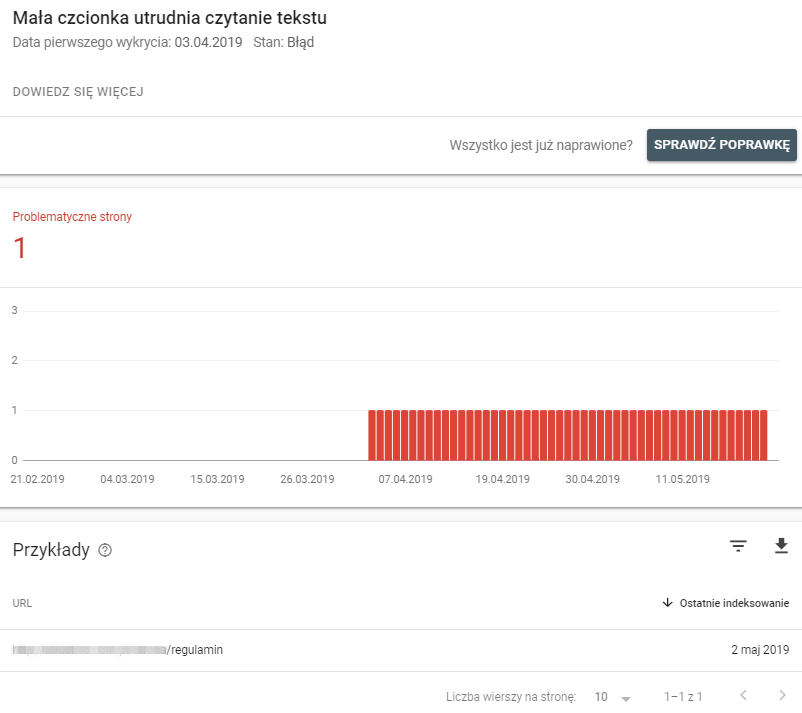Go to the next page of results

click(x=782, y=695)
